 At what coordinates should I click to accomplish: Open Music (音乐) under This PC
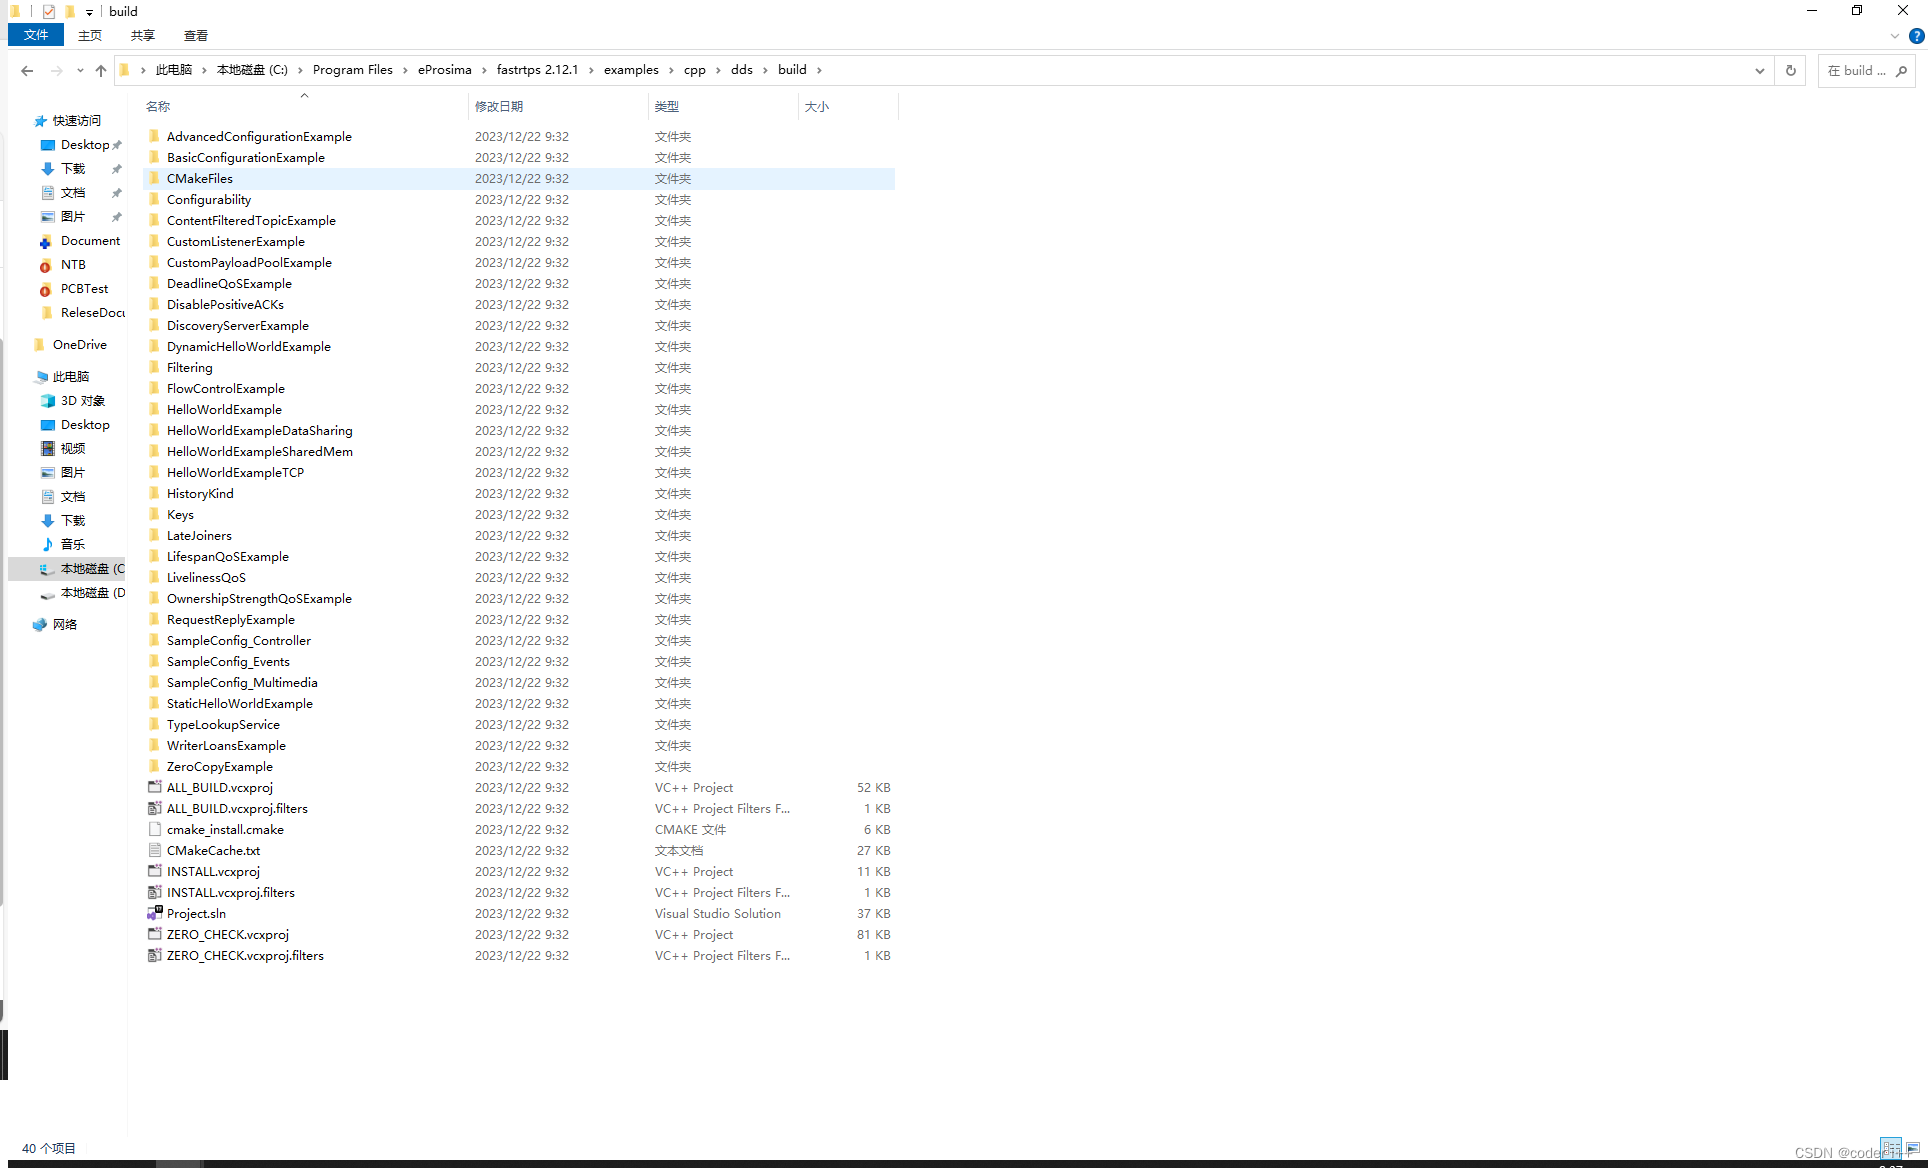(x=73, y=545)
